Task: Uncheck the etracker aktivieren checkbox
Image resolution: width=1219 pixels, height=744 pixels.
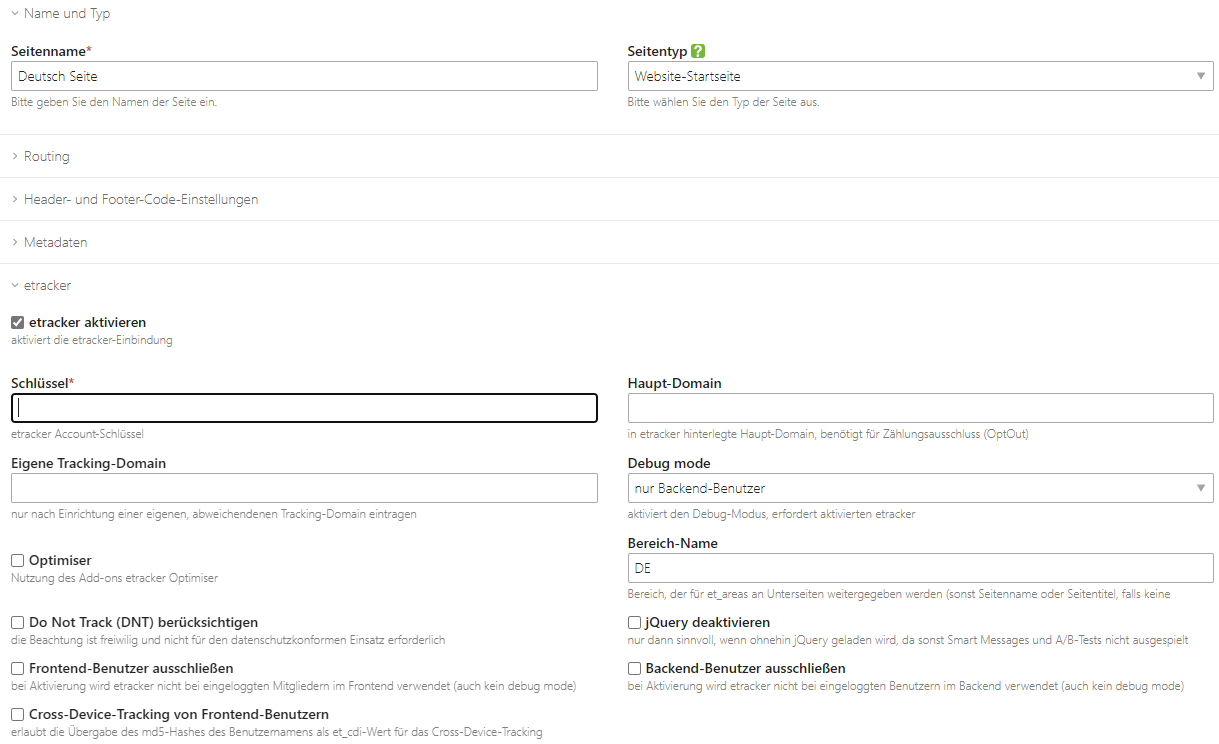Action: (18, 323)
